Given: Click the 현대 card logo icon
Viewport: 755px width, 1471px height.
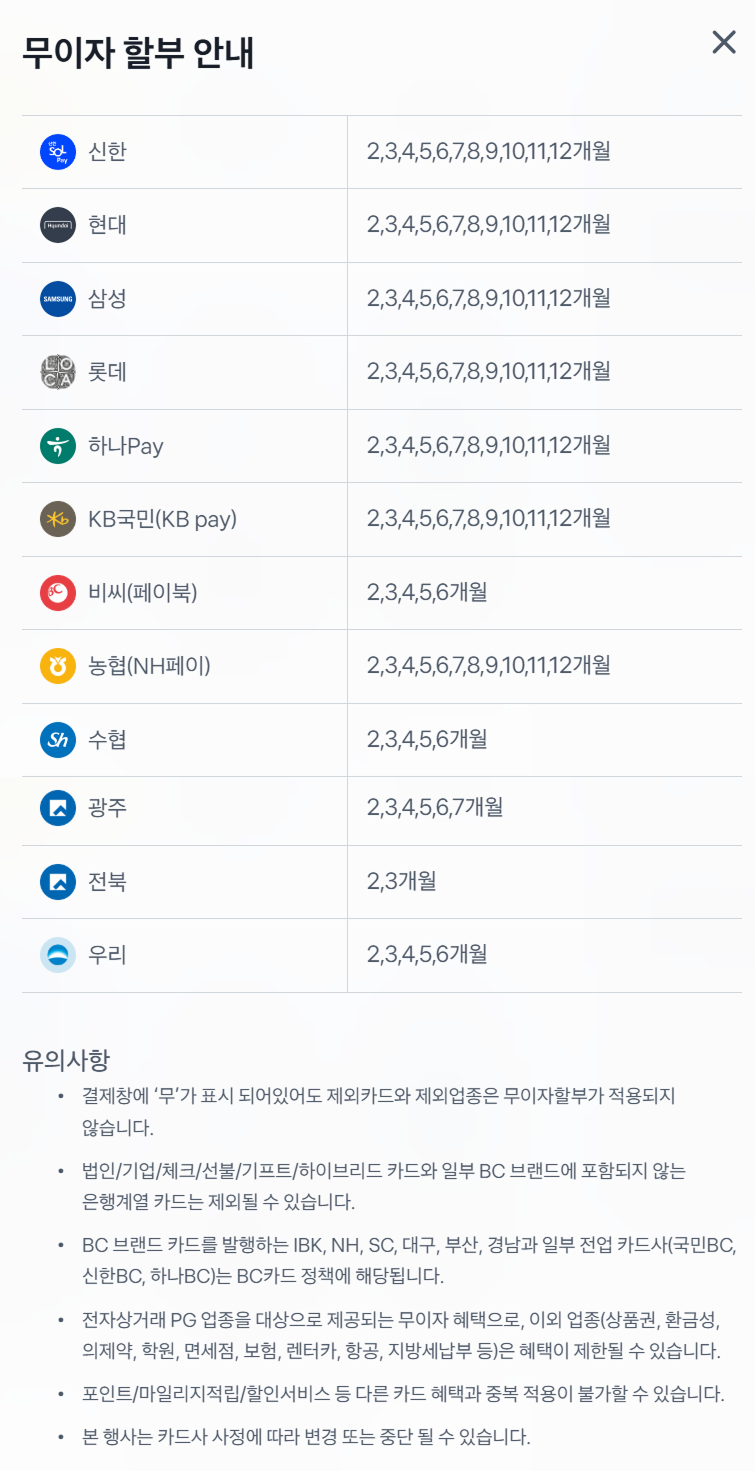Looking at the screenshot, I should point(58,225).
